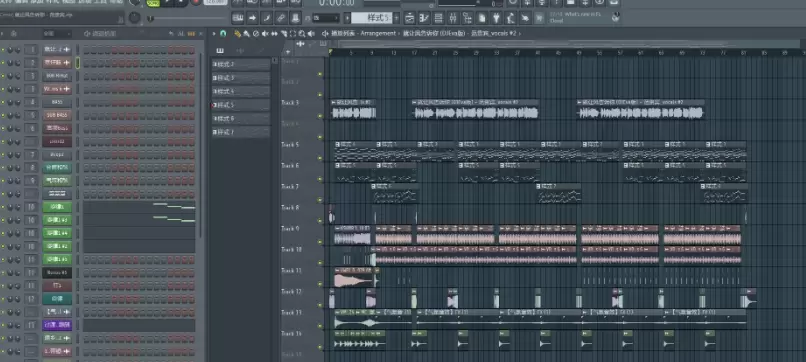The image size is (806, 362).
Task: Mute Track 7 via its green dot
Action: coord(320,200)
